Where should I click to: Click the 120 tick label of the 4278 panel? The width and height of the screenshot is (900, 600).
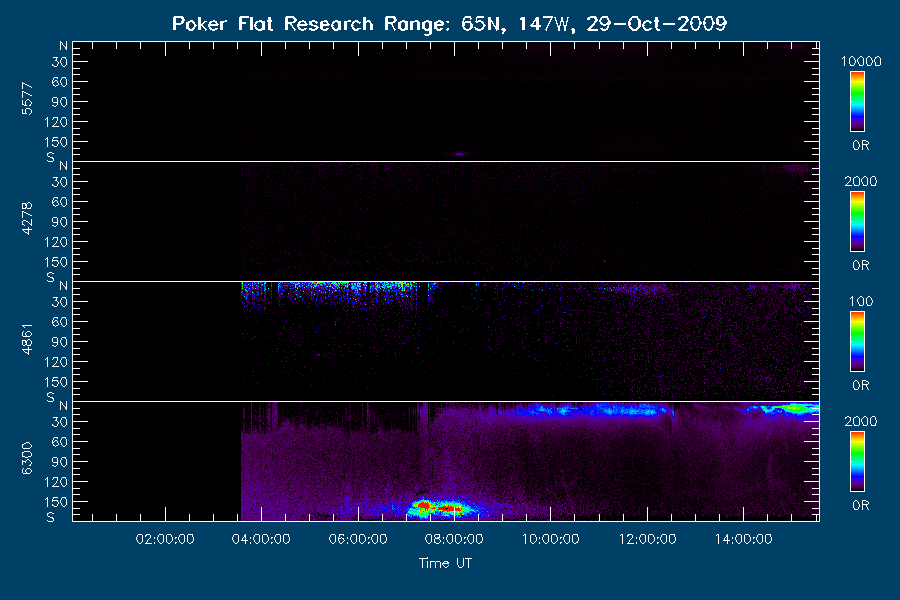[56, 242]
